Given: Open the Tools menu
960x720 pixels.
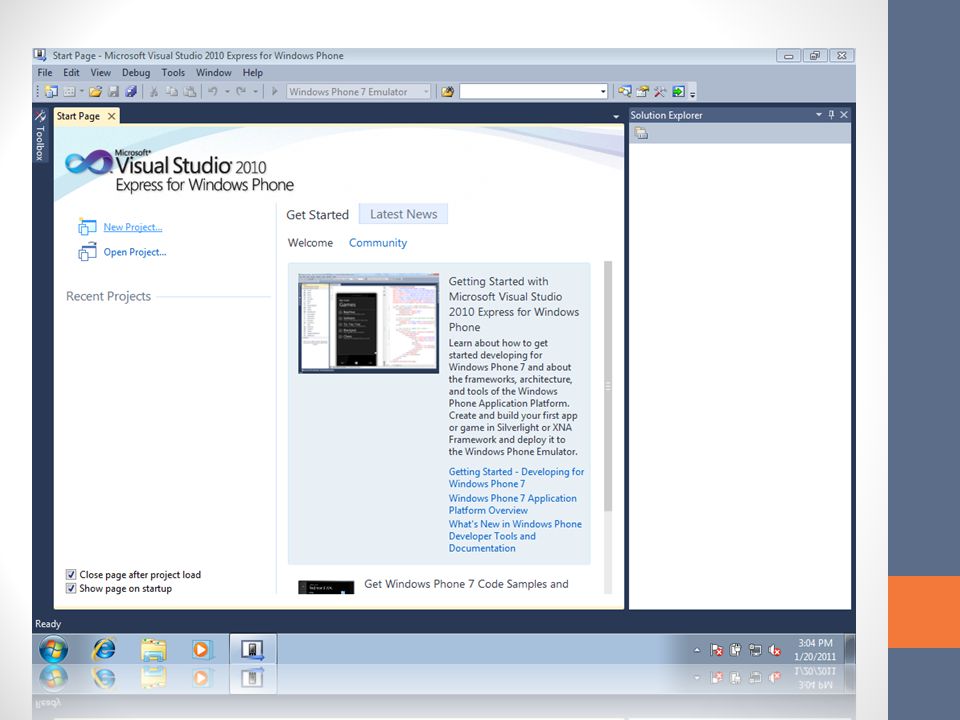Looking at the screenshot, I should [173, 72].
